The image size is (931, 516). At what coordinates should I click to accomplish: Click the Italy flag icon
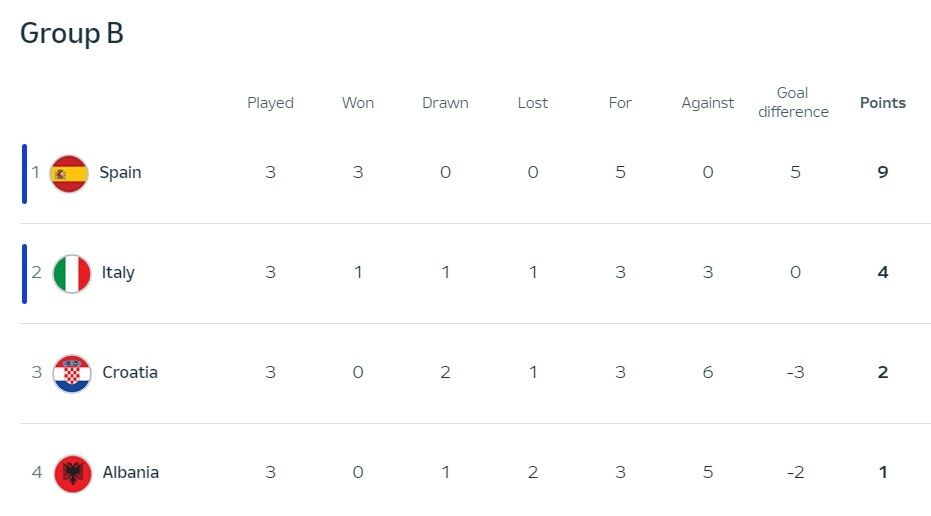point(71,273)
